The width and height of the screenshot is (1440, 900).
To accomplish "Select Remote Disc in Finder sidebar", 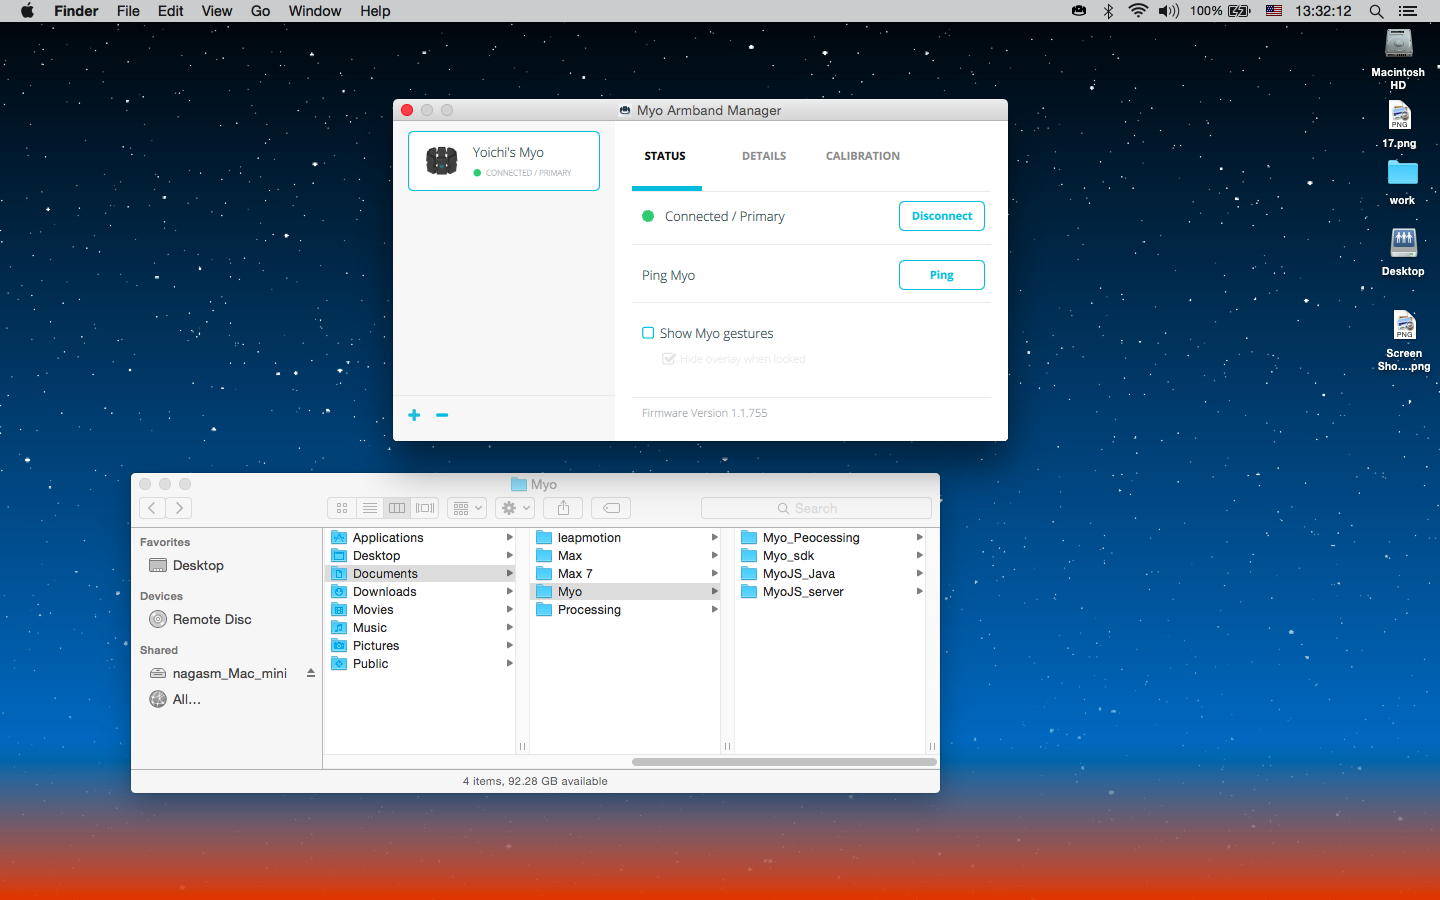I will tap(200, 619).
